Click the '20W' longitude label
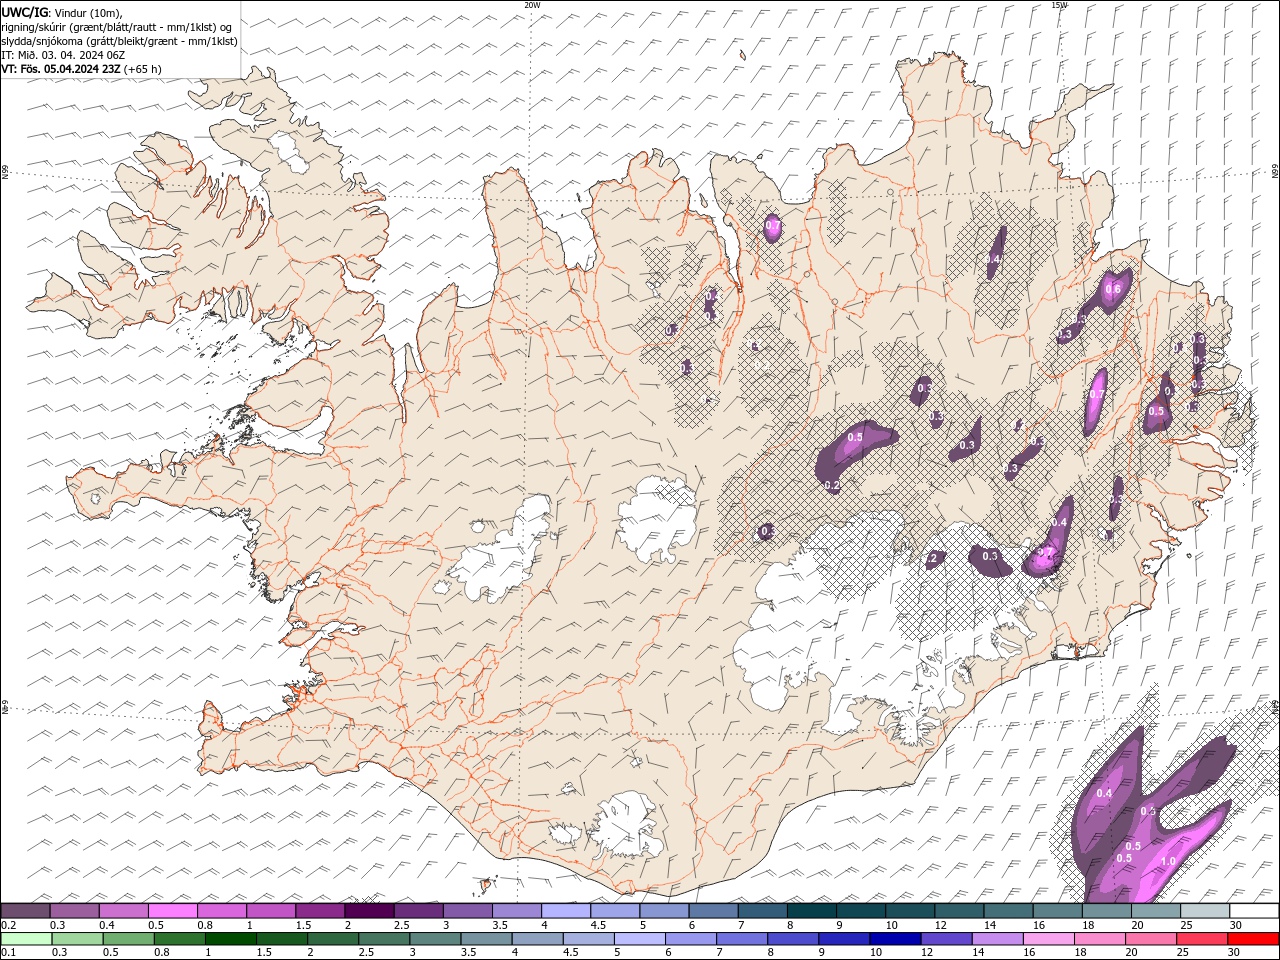Image resolution: width=1280 pixels, height=960 pixels. [x=532, y=5]
